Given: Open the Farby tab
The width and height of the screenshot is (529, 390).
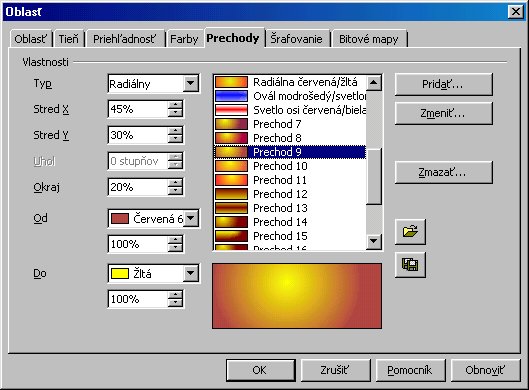Looking at the screenshot, I should pos(184,39).
